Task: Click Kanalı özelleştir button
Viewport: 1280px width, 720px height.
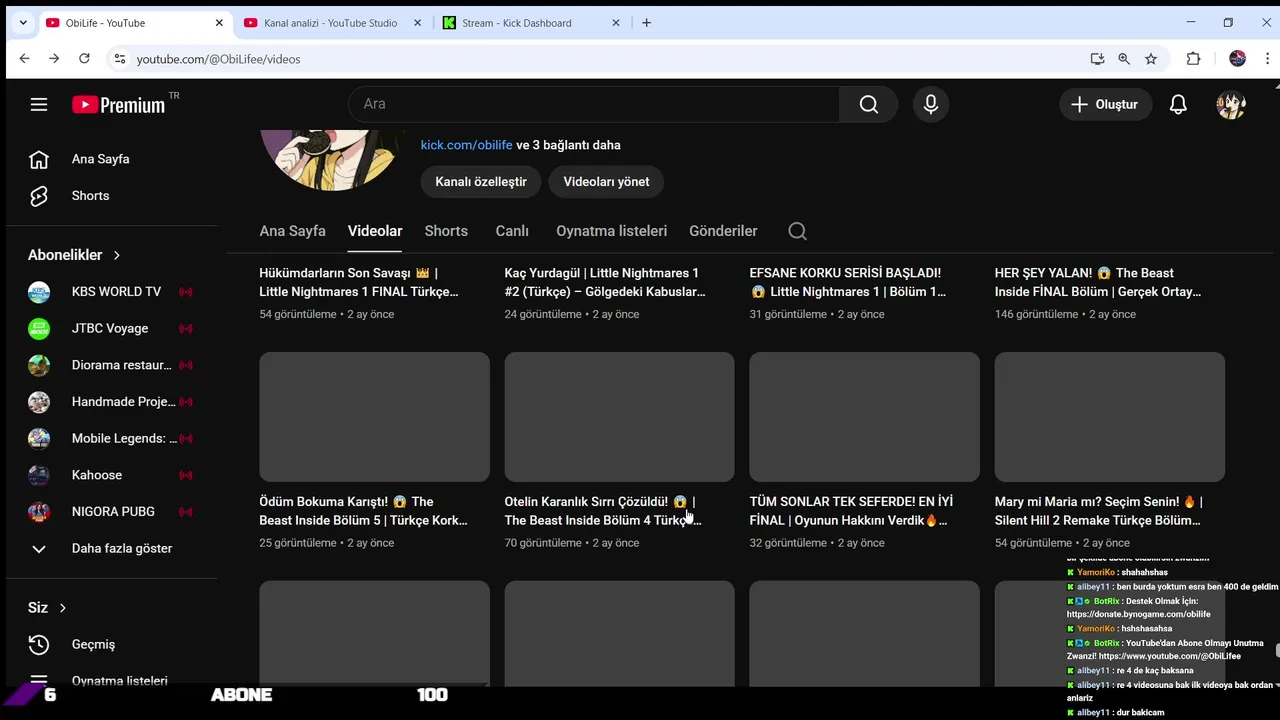Action: click(480, 182)
